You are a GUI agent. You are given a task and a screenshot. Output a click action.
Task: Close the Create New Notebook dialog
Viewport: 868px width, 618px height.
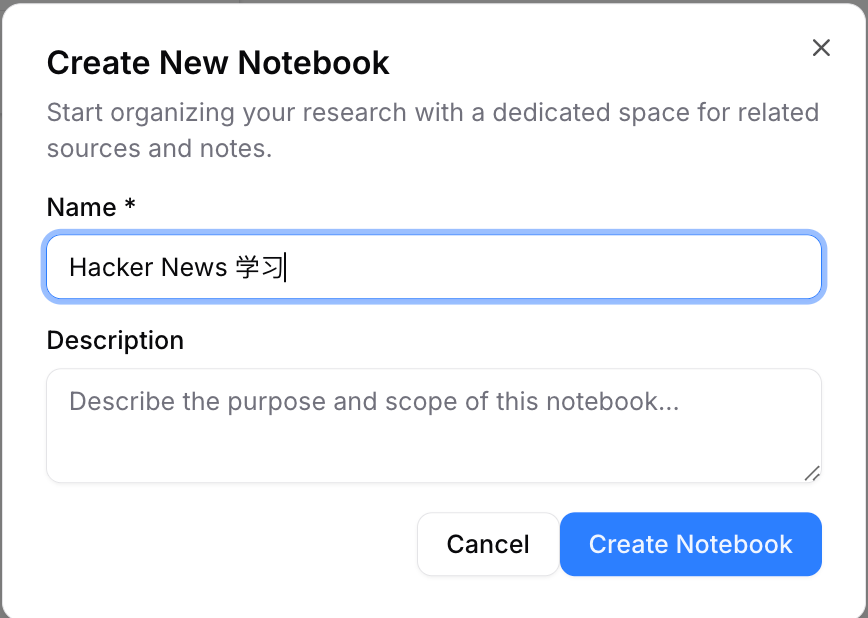(821, 48)
